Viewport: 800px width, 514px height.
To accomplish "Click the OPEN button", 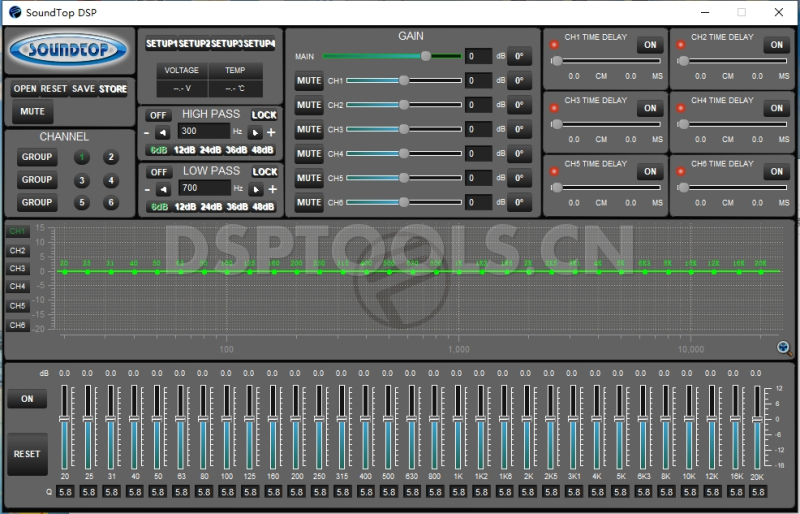I will click(x=25, y=89).
